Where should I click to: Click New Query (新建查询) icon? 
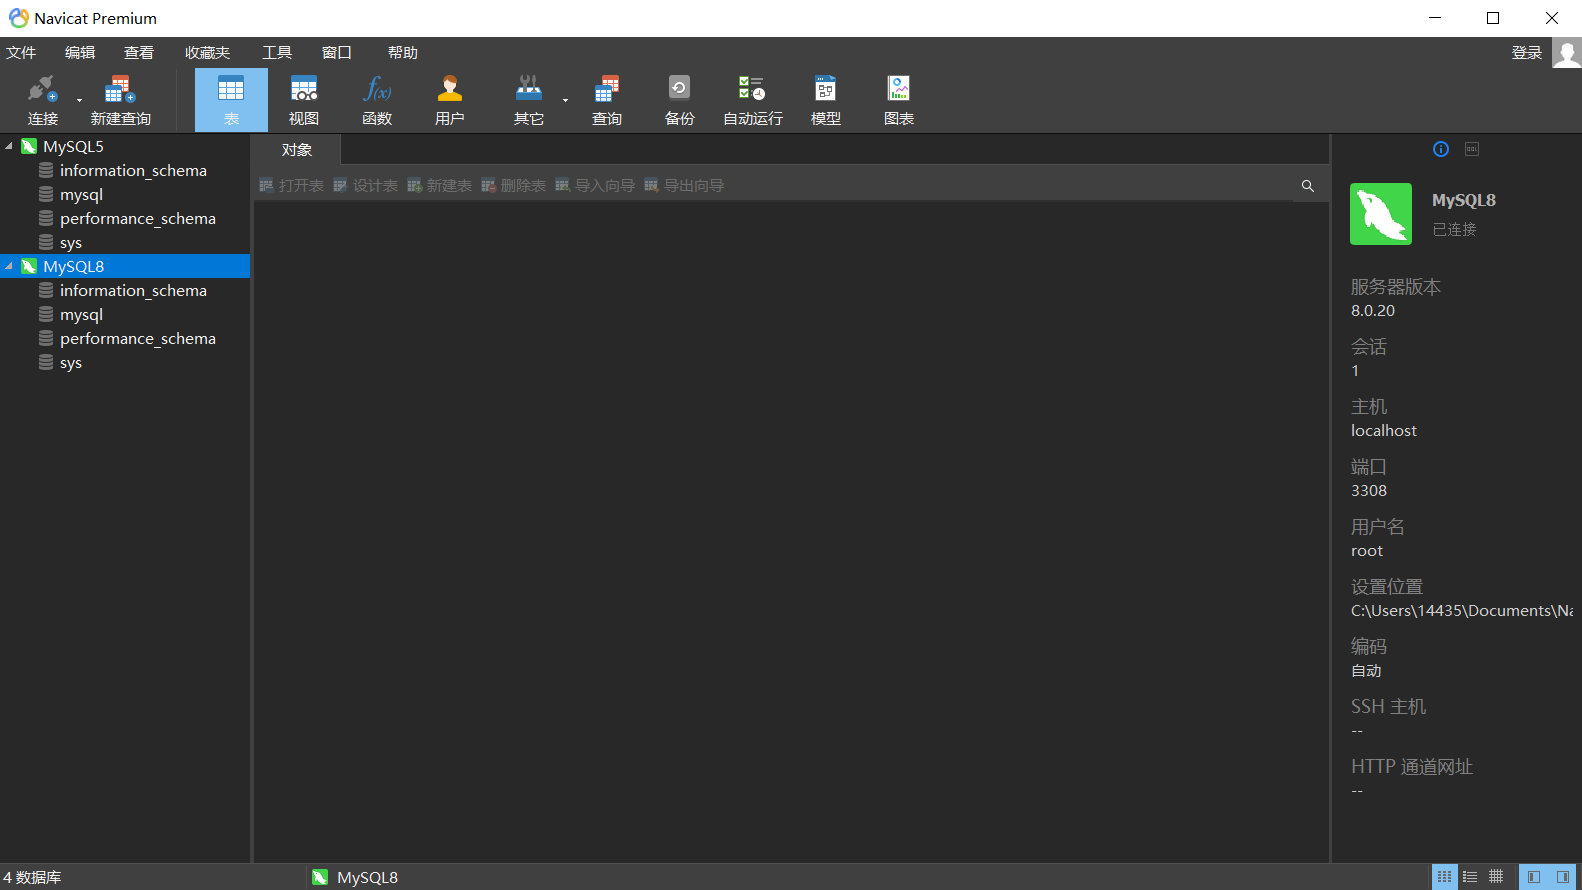[x=120, y=100]
